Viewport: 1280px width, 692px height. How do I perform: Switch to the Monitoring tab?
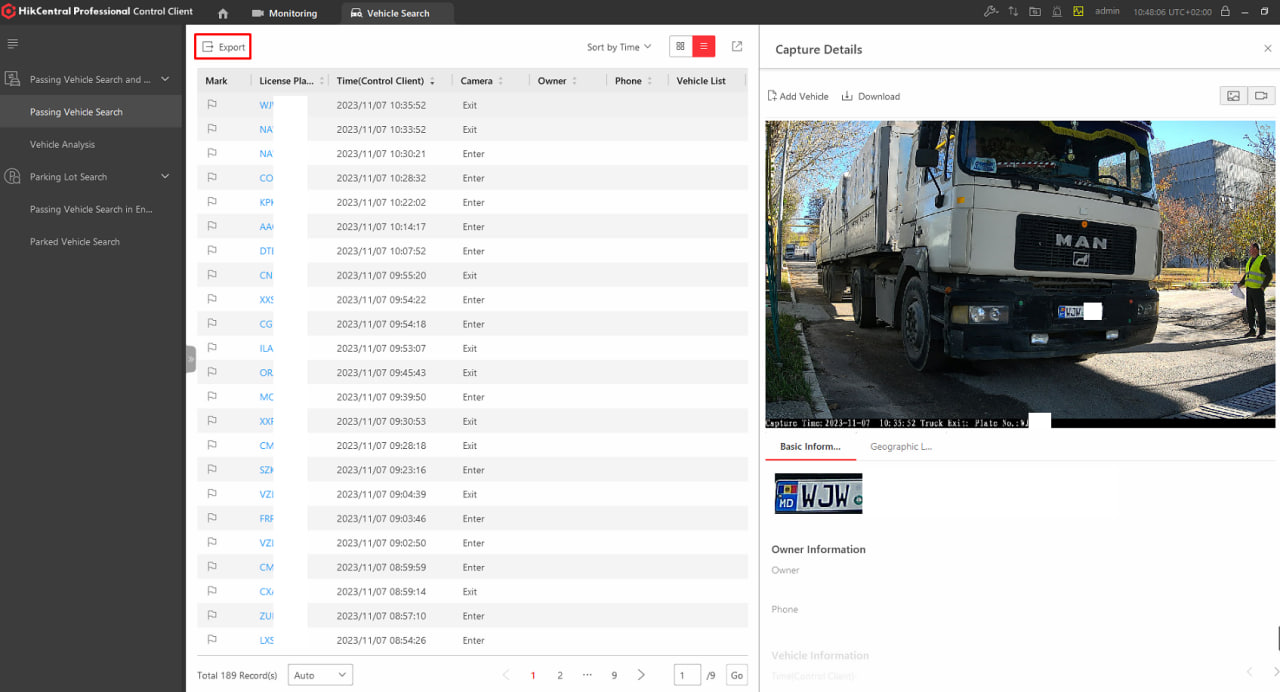coord(284,13)
